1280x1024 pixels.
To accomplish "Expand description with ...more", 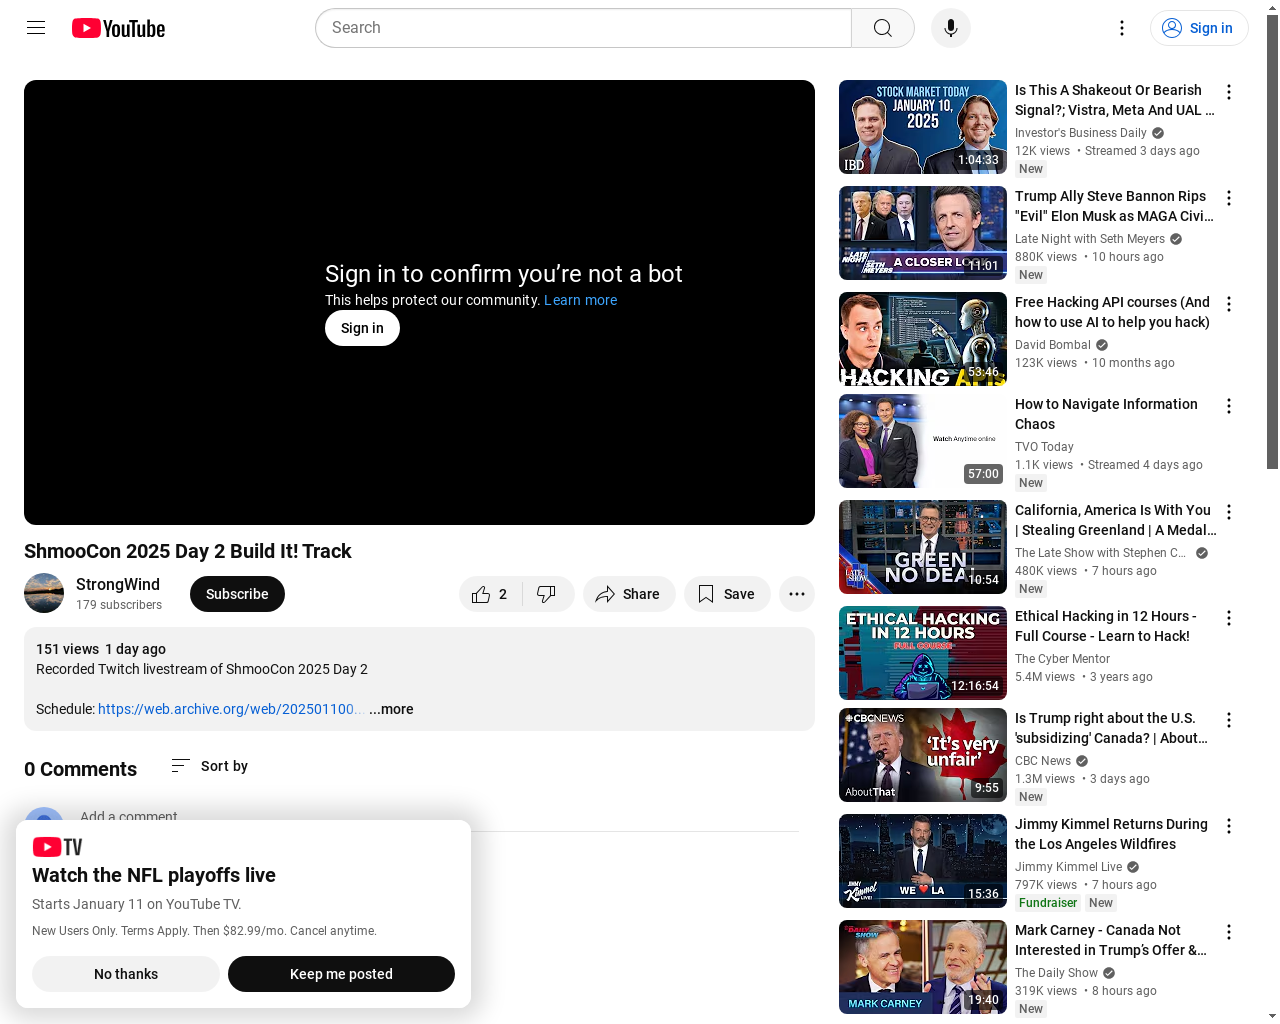I will (391, 709).
